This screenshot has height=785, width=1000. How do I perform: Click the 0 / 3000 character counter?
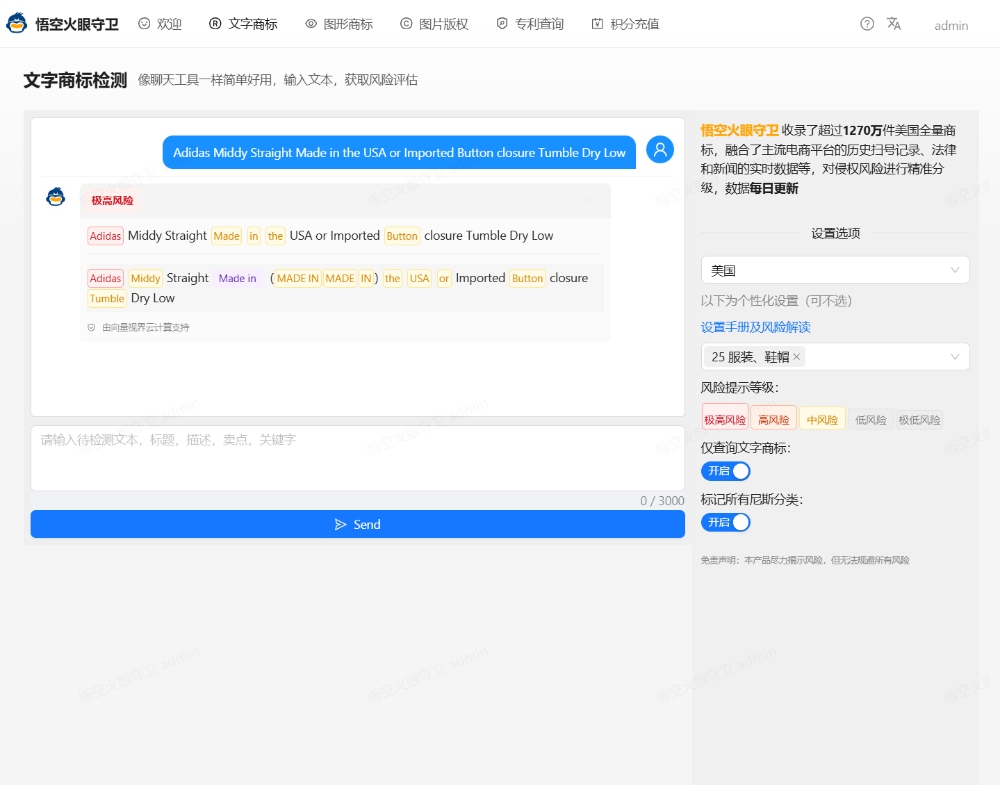(662, 501)
